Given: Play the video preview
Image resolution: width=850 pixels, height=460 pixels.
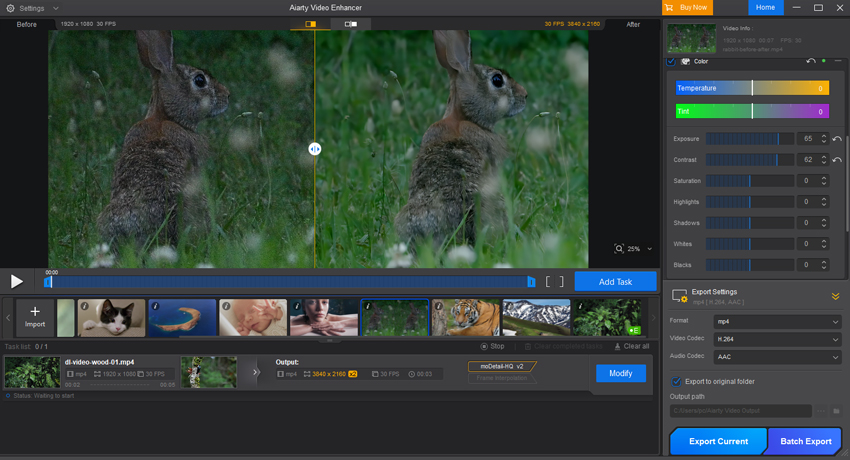Looking at the screenshot, I should tap(17, 281).
